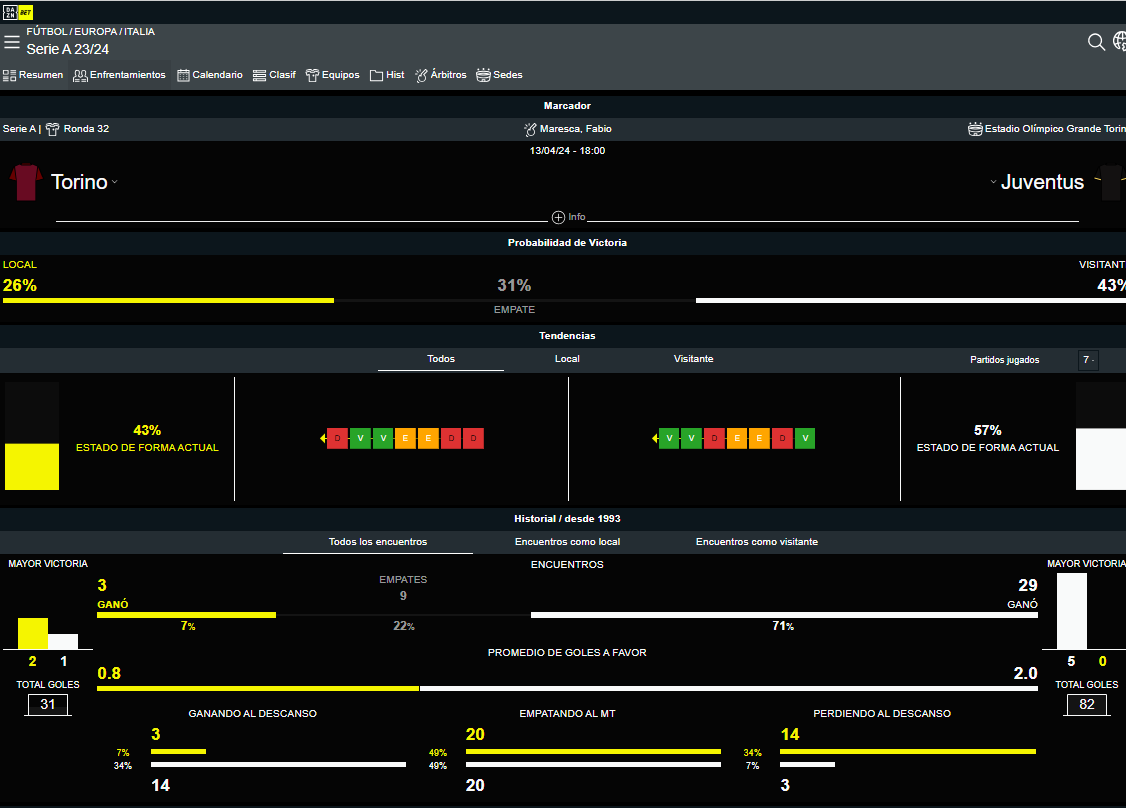Image resolution: width=1126 pixels, height=808 pixels.
Task: Open the Calendario menu item
Action: click(210, 75)
